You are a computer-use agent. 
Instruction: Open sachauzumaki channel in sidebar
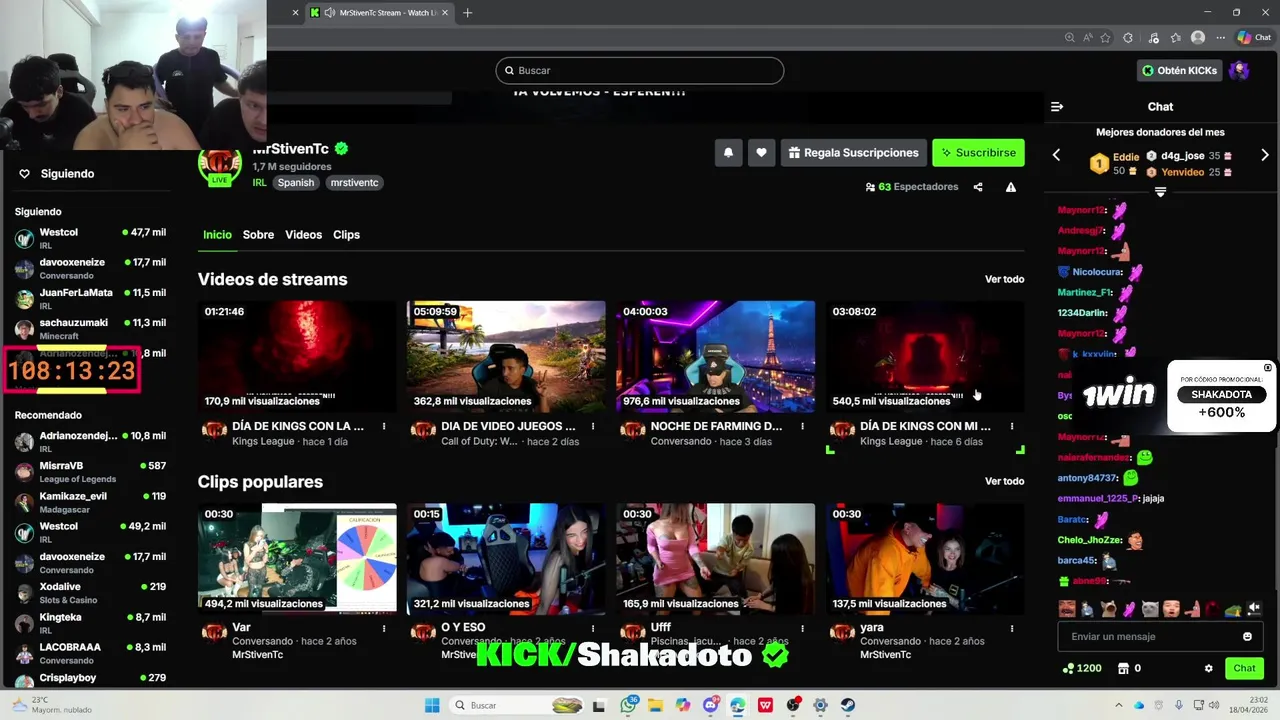click(x=90, y=329)
